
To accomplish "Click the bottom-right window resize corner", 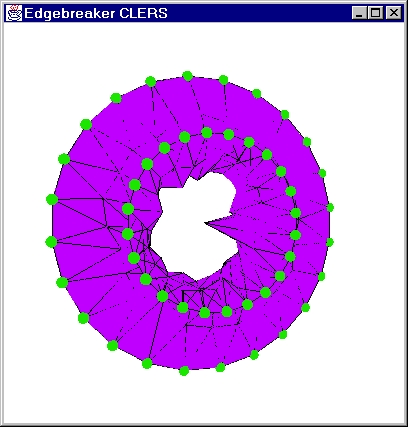I will point(405,424).
